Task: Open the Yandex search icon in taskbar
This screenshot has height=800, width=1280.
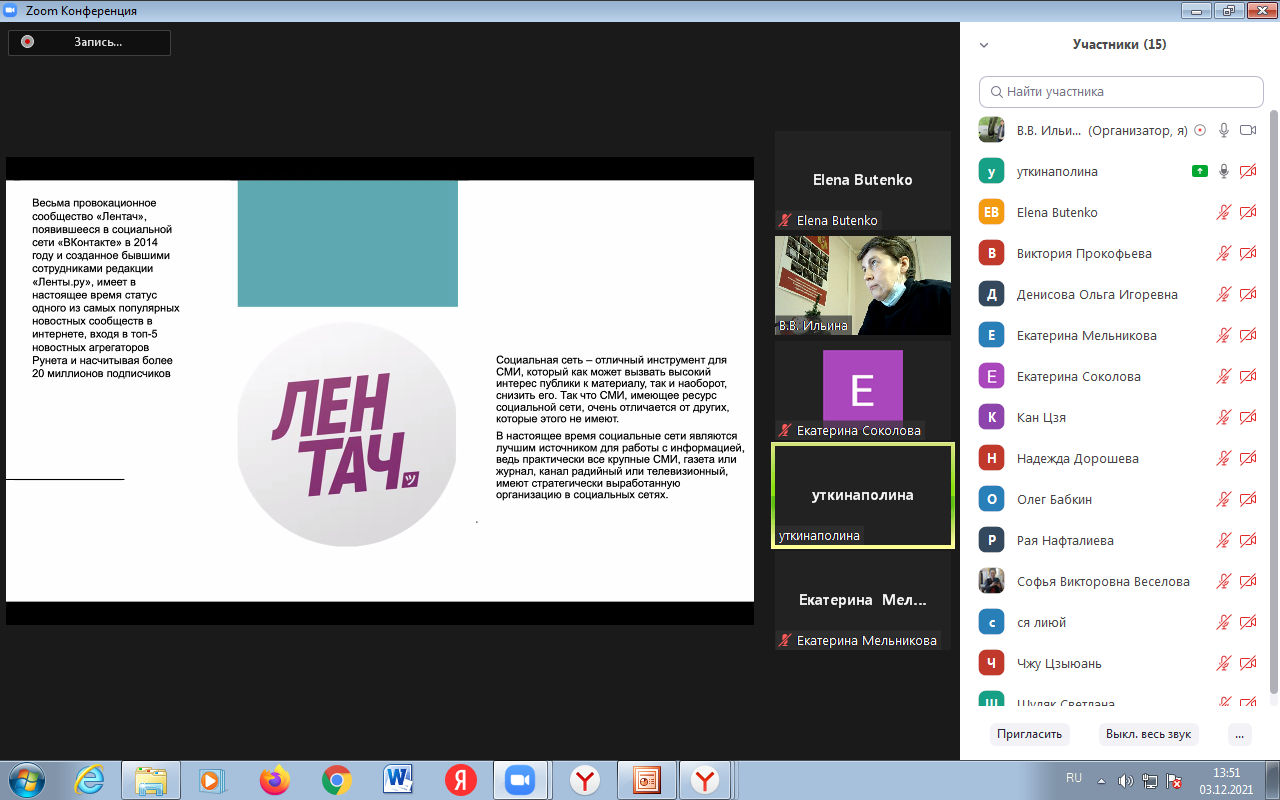Action: [x=460, y=779]
